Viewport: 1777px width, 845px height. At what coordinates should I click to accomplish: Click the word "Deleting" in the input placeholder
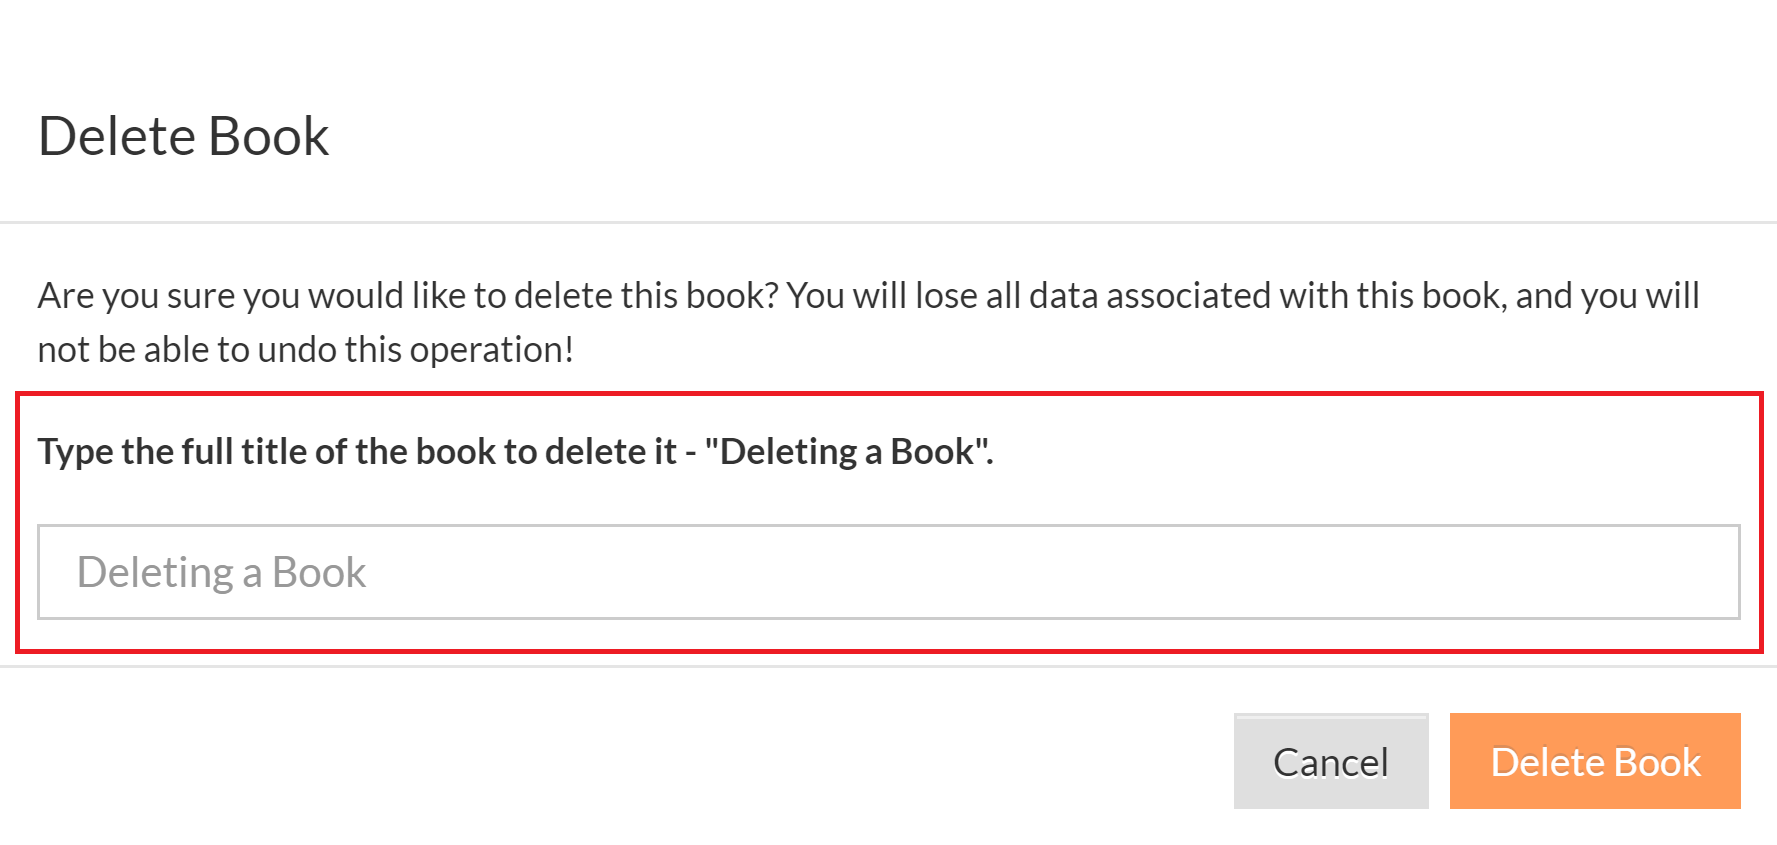click(x=155, y=573)
